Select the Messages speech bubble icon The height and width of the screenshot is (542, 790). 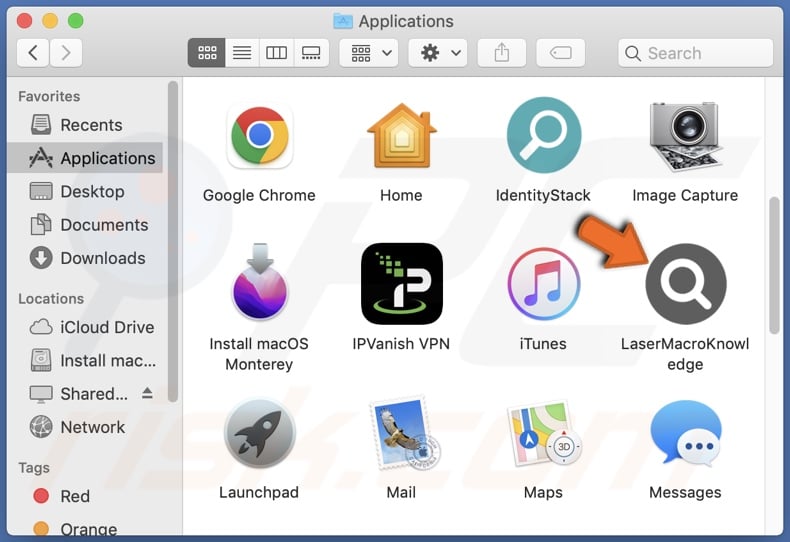(x=686, y=433)
